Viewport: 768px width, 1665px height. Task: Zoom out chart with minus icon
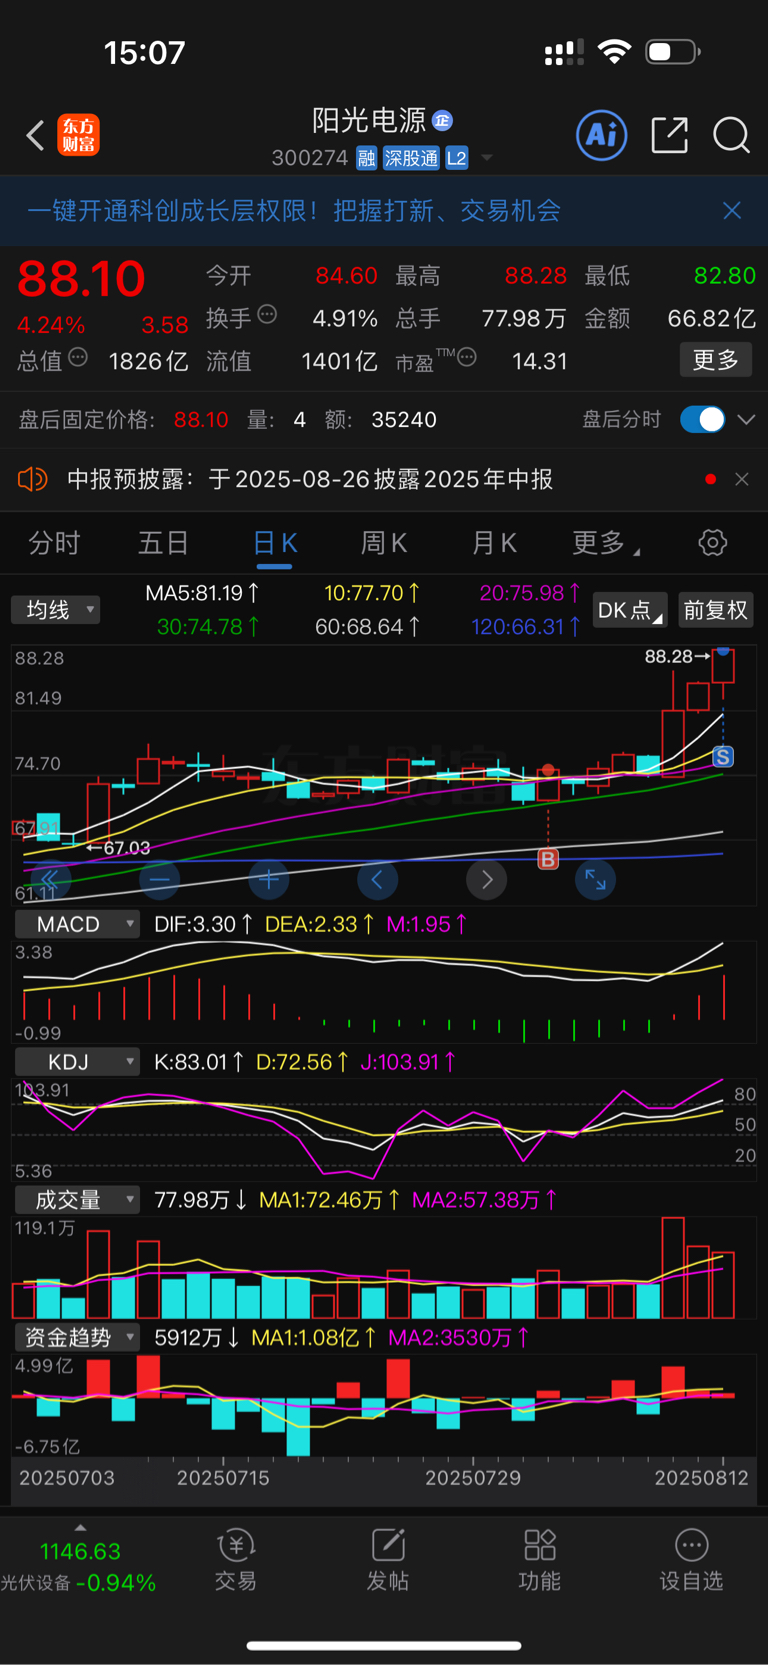159,880
